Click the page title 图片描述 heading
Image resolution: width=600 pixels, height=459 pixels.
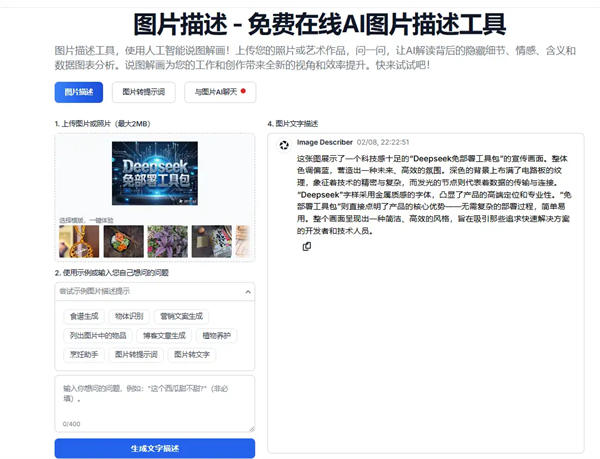pyautogui.click(x=320, y=24)
